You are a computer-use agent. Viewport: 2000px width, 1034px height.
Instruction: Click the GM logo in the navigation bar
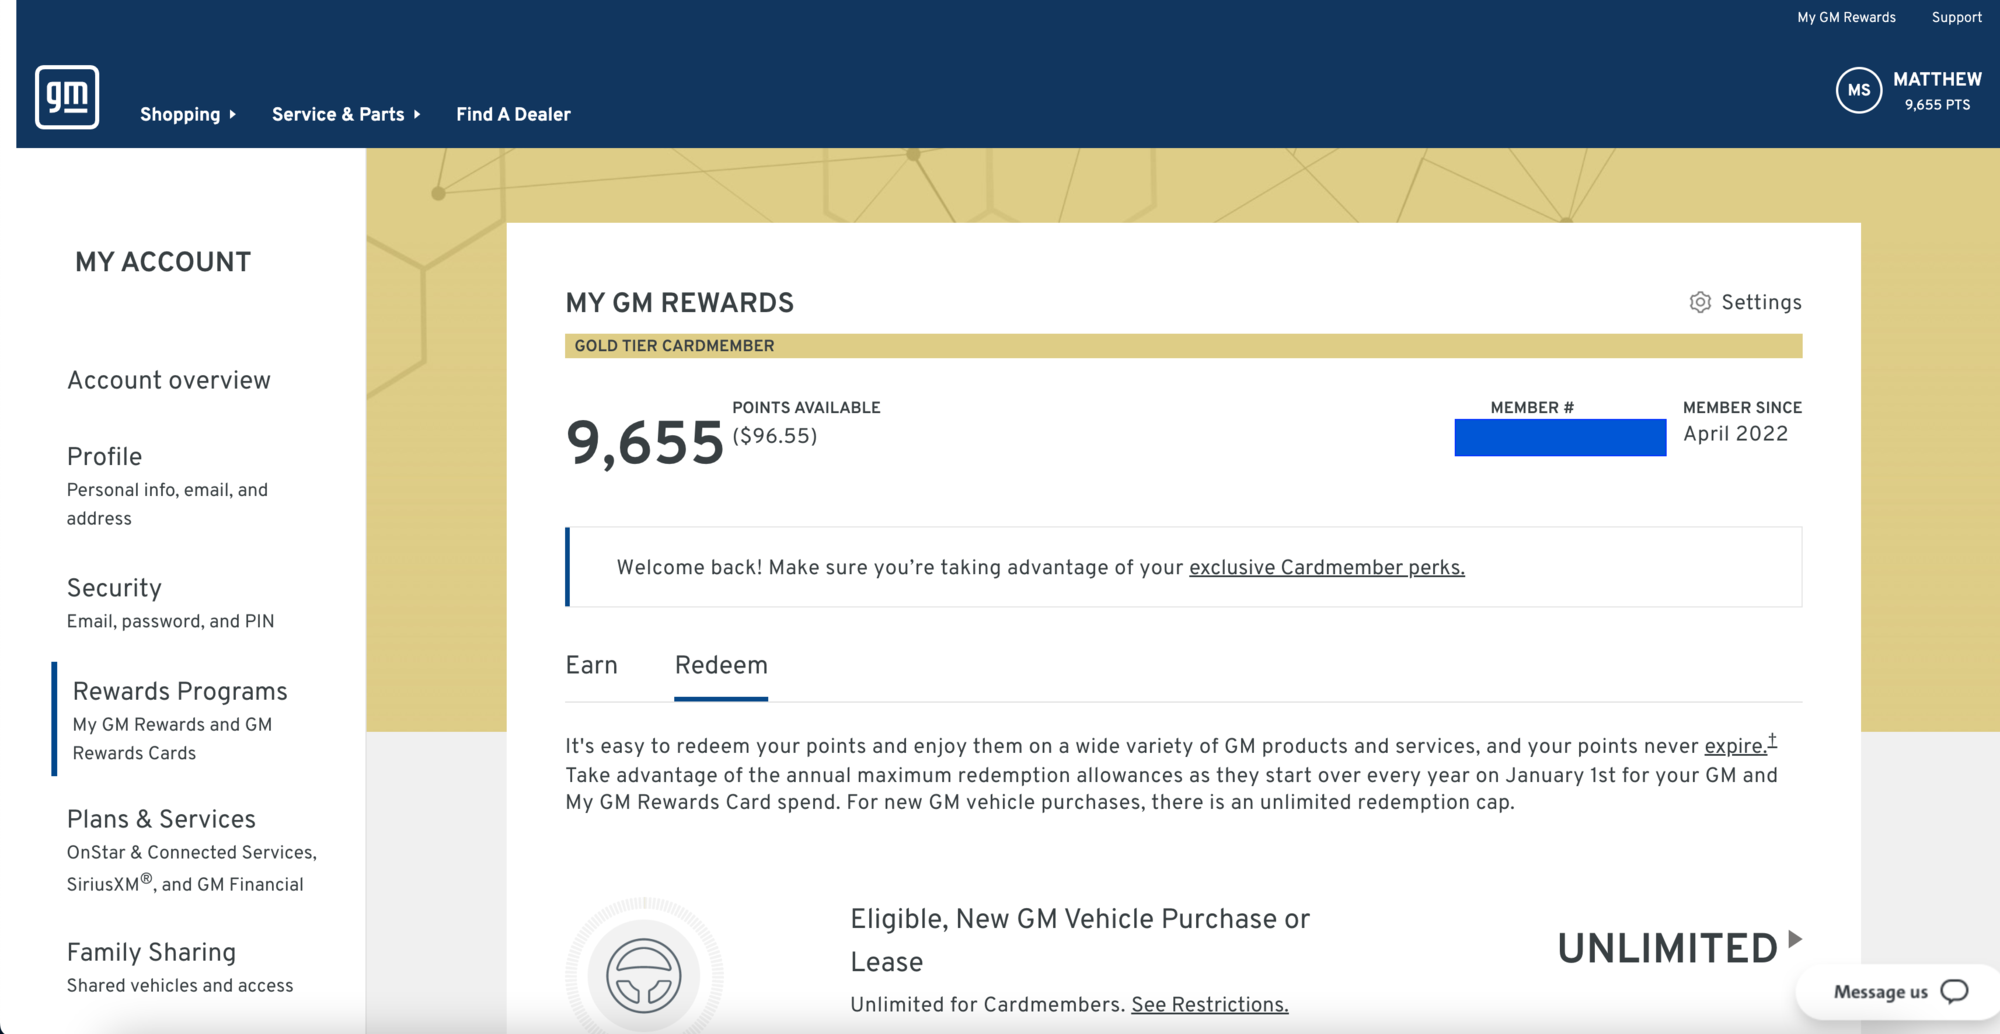click(68, 96)
